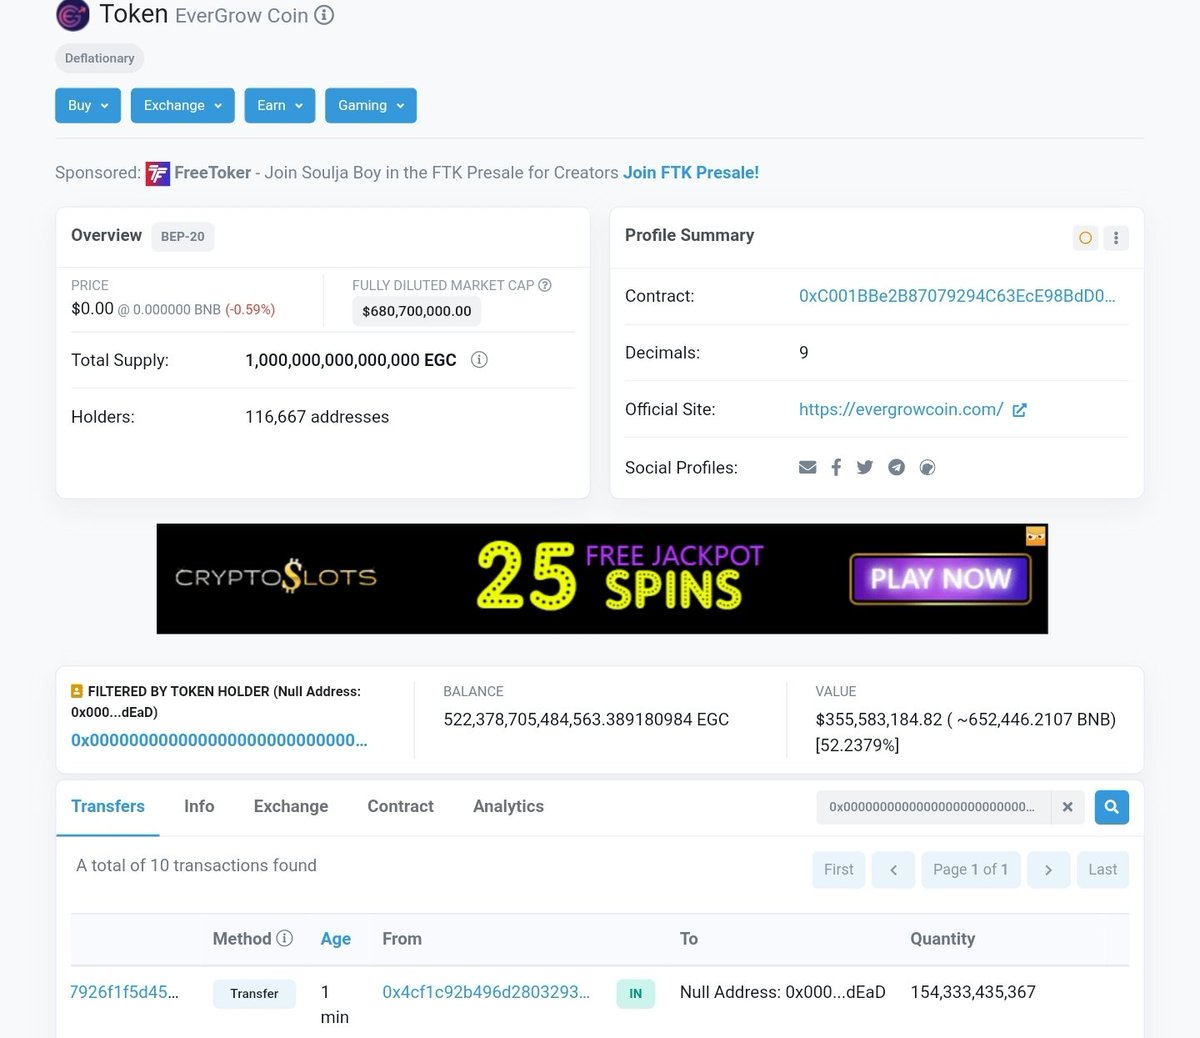Click the external link icon next to evergrowcoin.com
Screen dimensions: 1200x1038
[1019, 410]
